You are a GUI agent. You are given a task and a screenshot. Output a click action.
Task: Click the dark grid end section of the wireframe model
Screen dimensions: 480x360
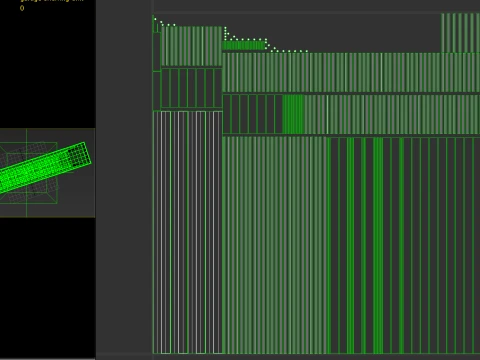tap(78, 155)
